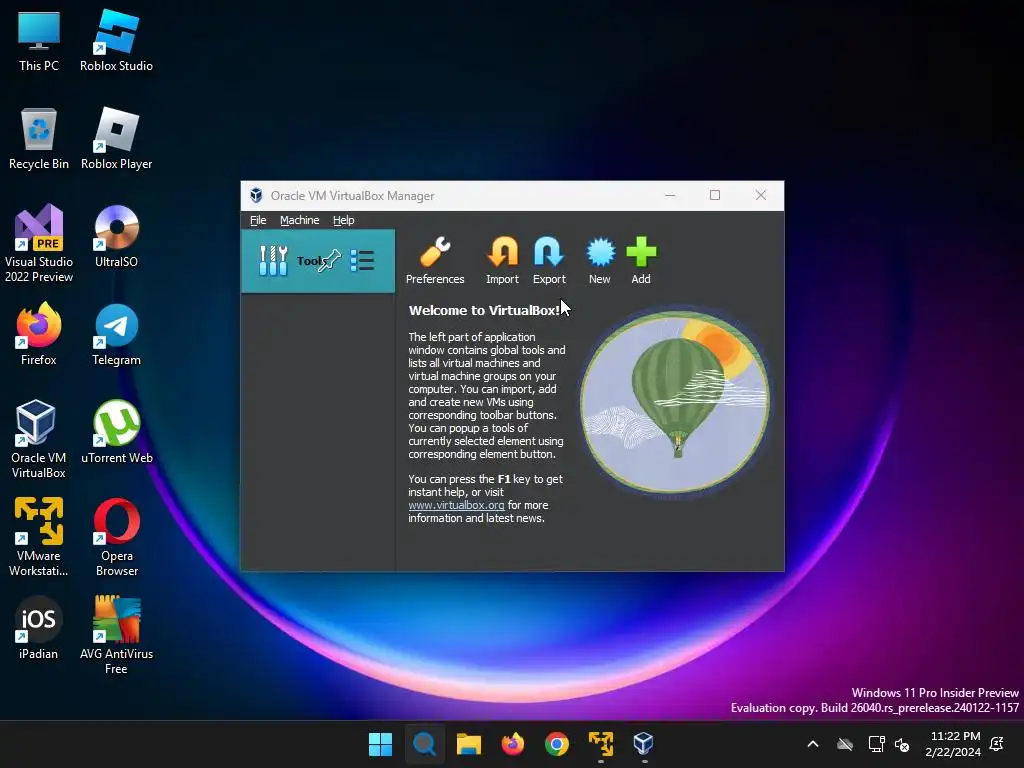Visit the www.virtualbox.org link
1024x768 pixels.
click(x=456, y=505)
